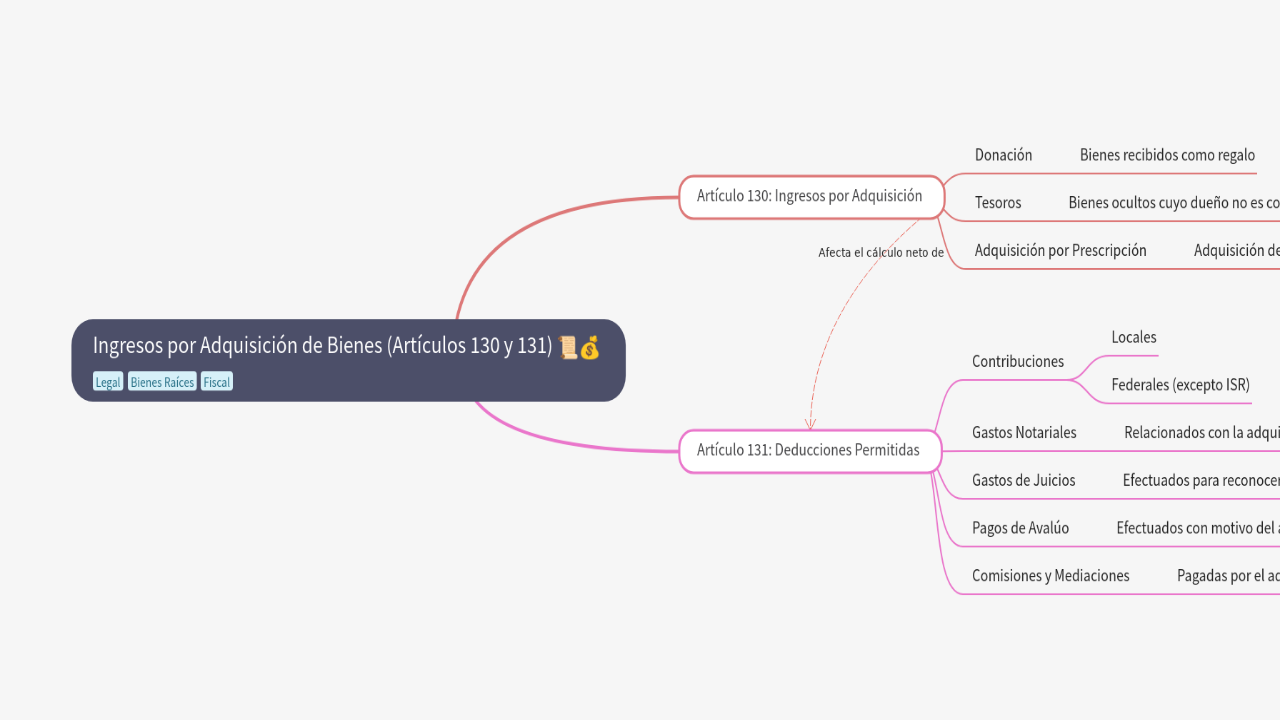This screenshot has height=720, width=1280.
Task: Click the Federales (excepto ISR) leaf node
Action: [1180, 385]
